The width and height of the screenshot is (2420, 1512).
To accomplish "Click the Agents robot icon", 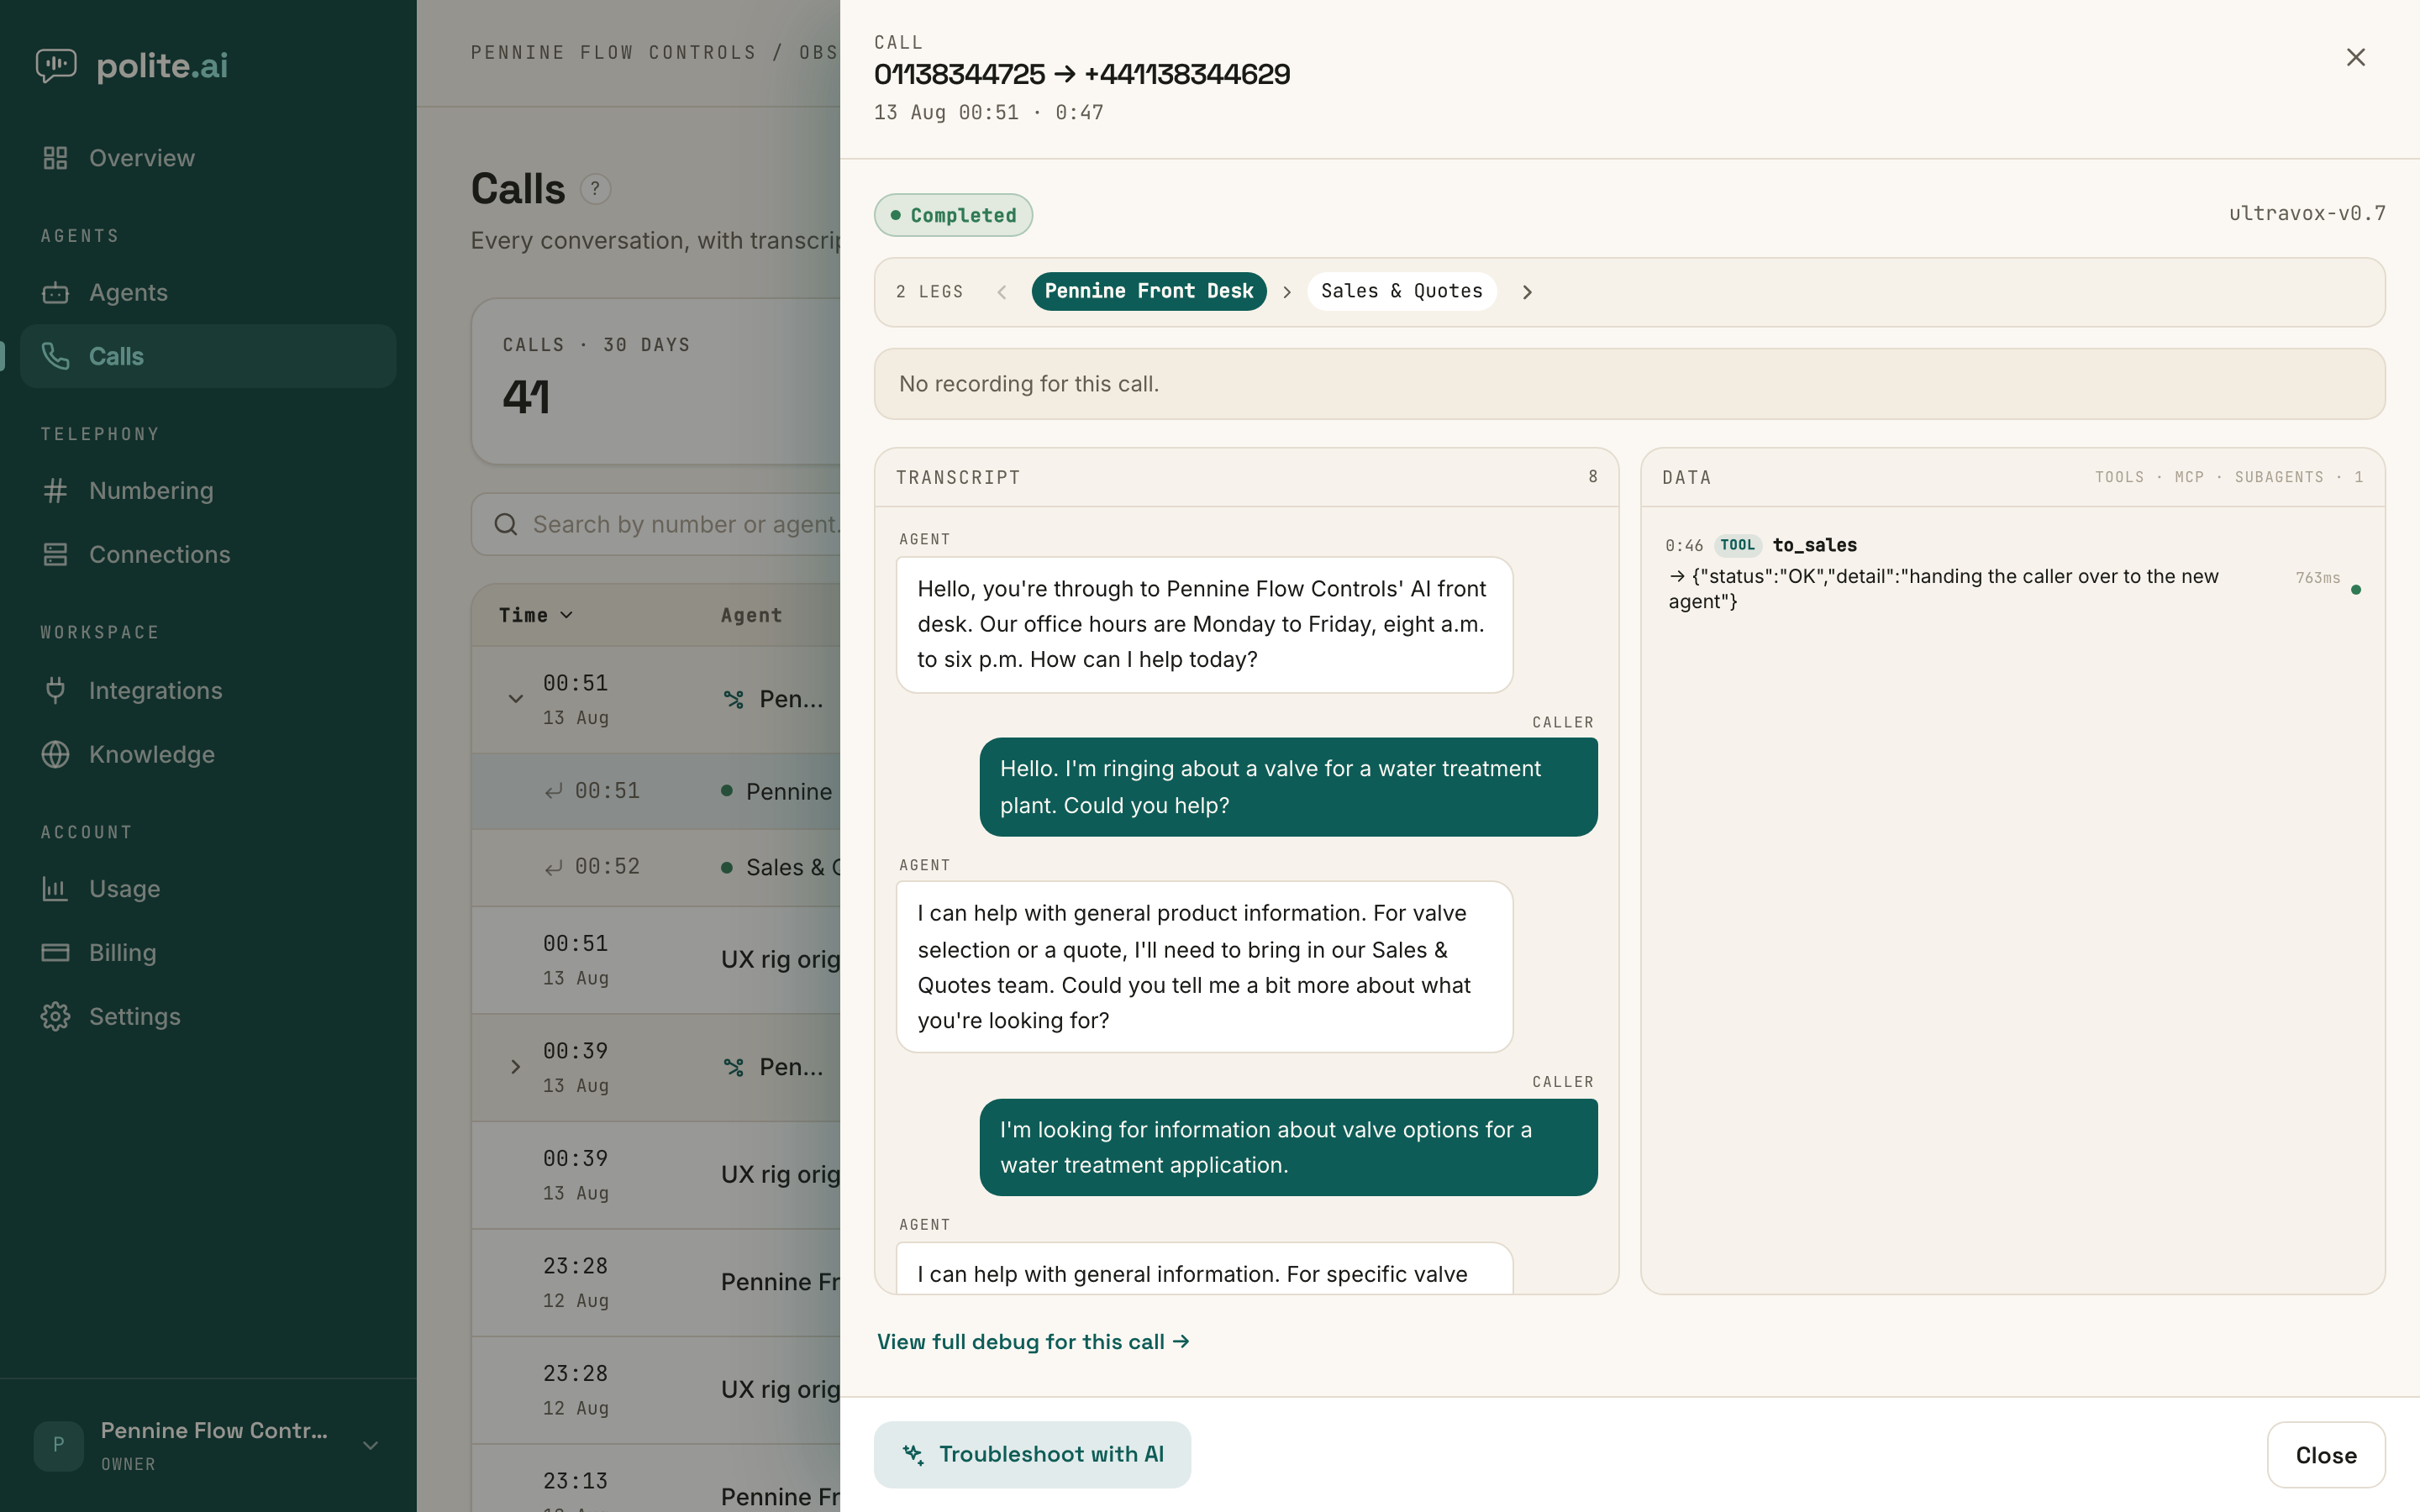I will pos(55,292).
